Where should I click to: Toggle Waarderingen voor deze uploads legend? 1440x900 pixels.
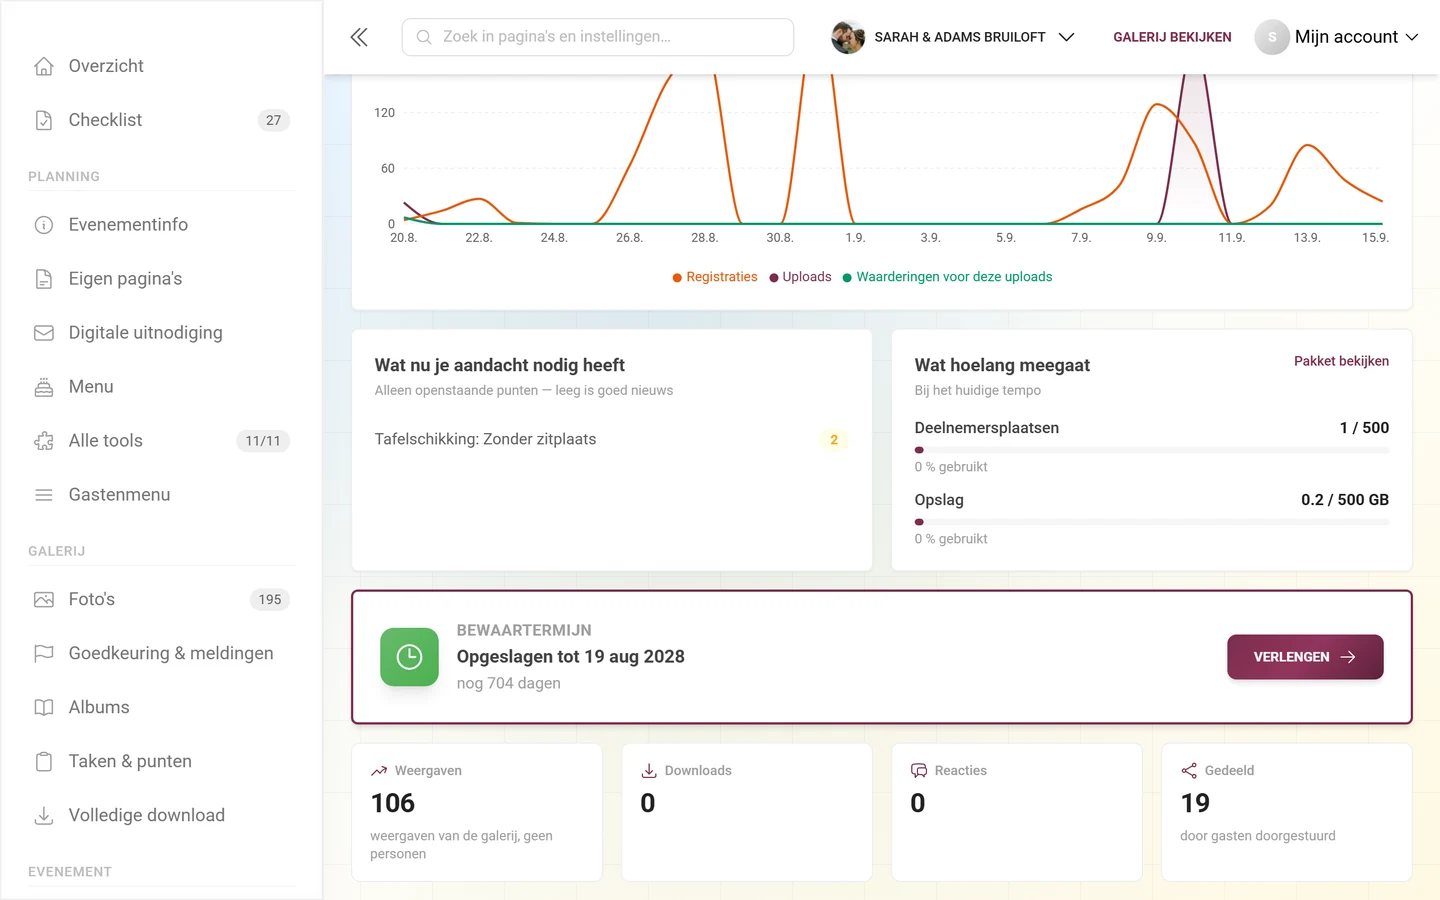947,277
